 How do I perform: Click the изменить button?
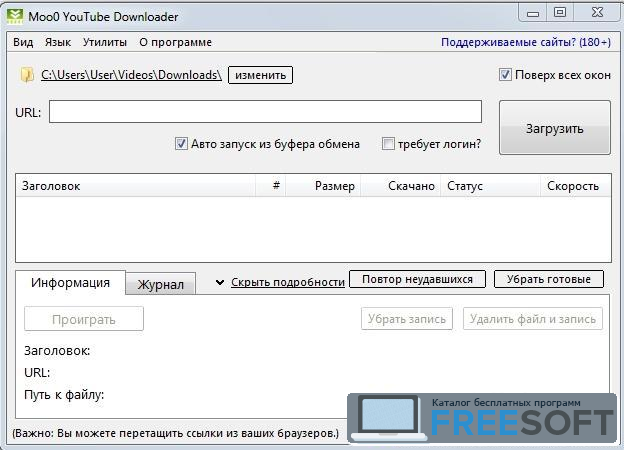coord(260,75)
